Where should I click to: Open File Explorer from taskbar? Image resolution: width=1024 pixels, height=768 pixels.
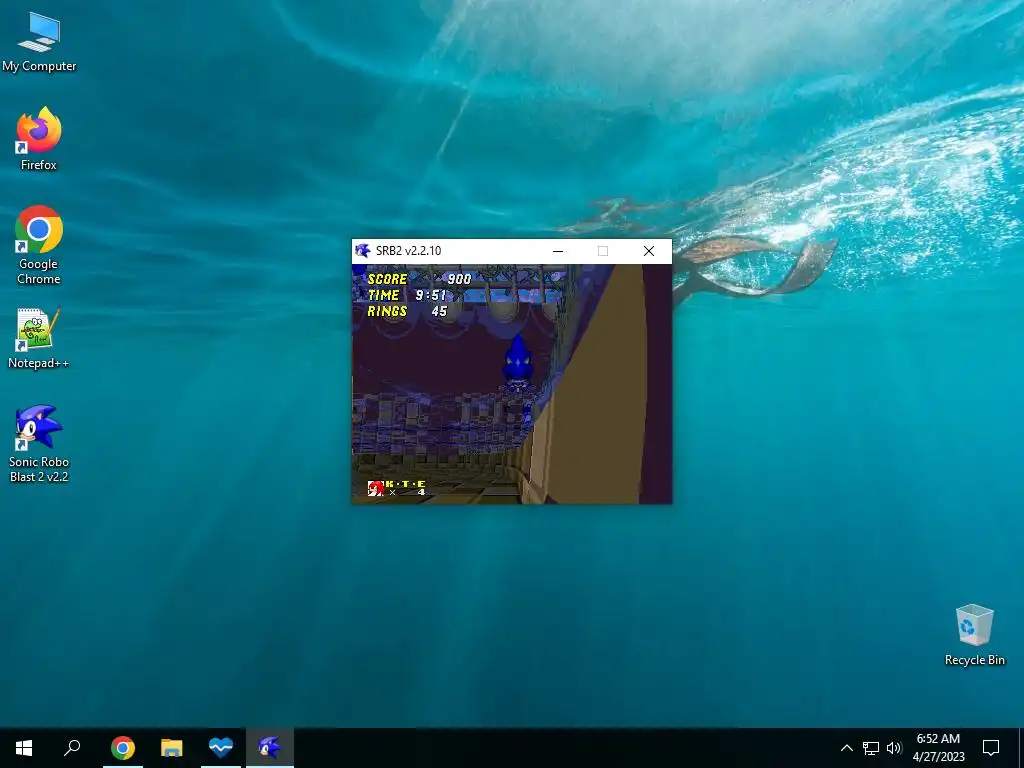pyautogui.click(x=172, y=748)
